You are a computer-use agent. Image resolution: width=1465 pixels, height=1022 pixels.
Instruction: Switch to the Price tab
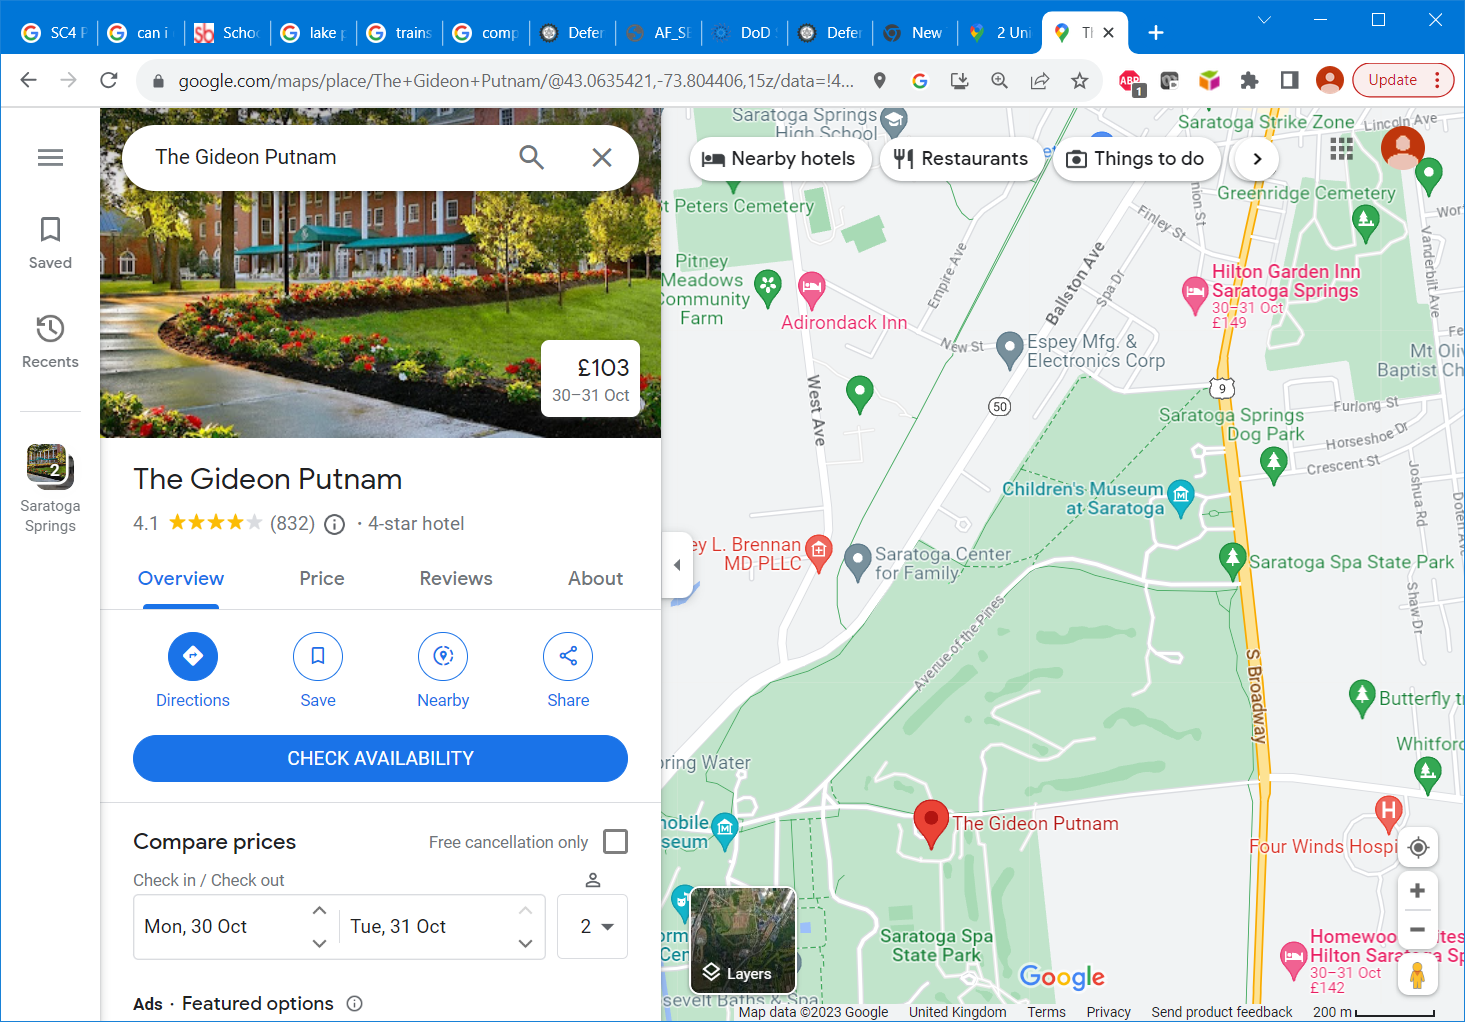[x=322, y=579]
